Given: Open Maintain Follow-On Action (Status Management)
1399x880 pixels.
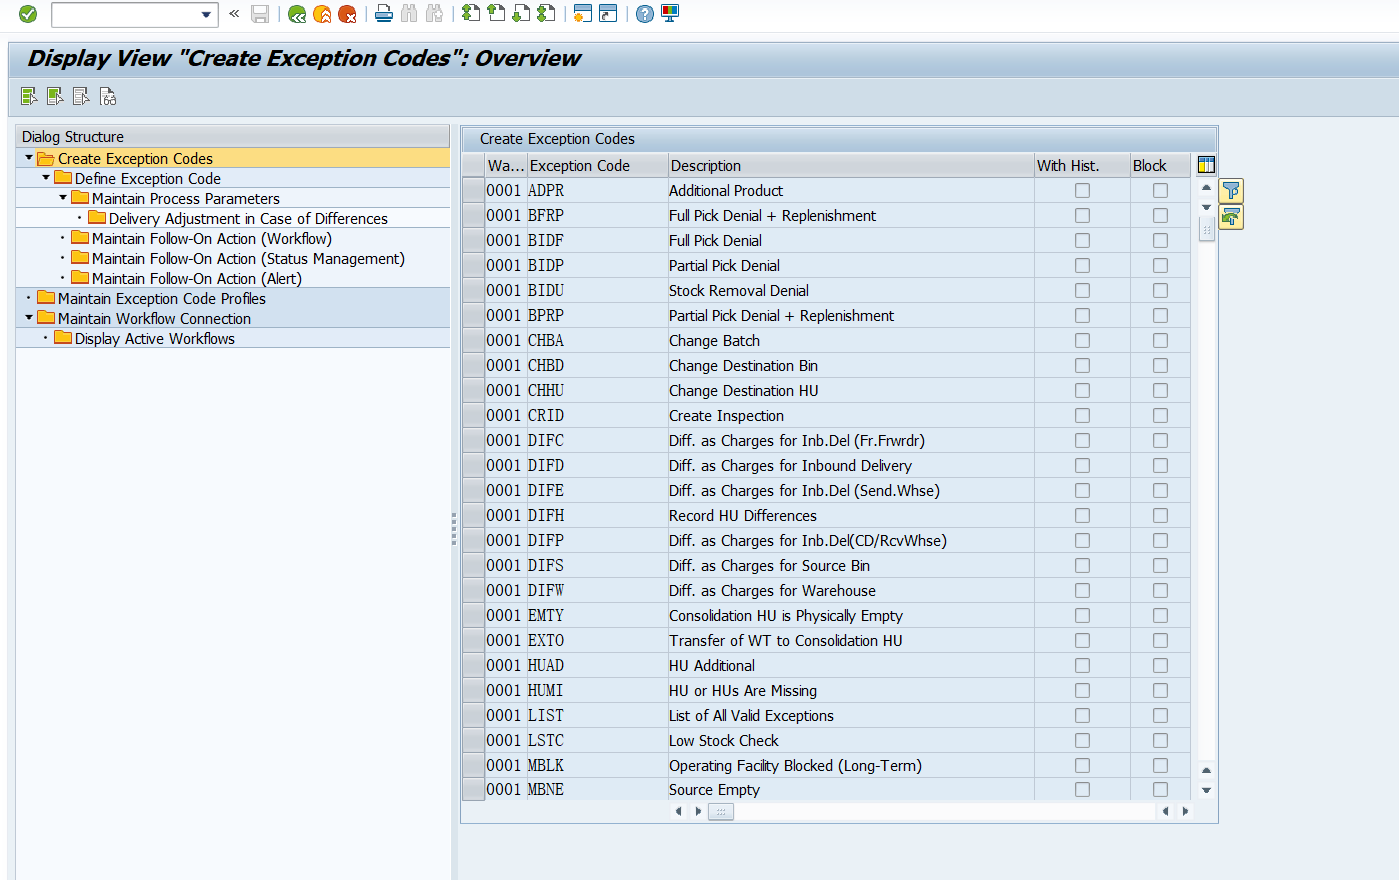Looking at the screenshot, I should [248, 258].
